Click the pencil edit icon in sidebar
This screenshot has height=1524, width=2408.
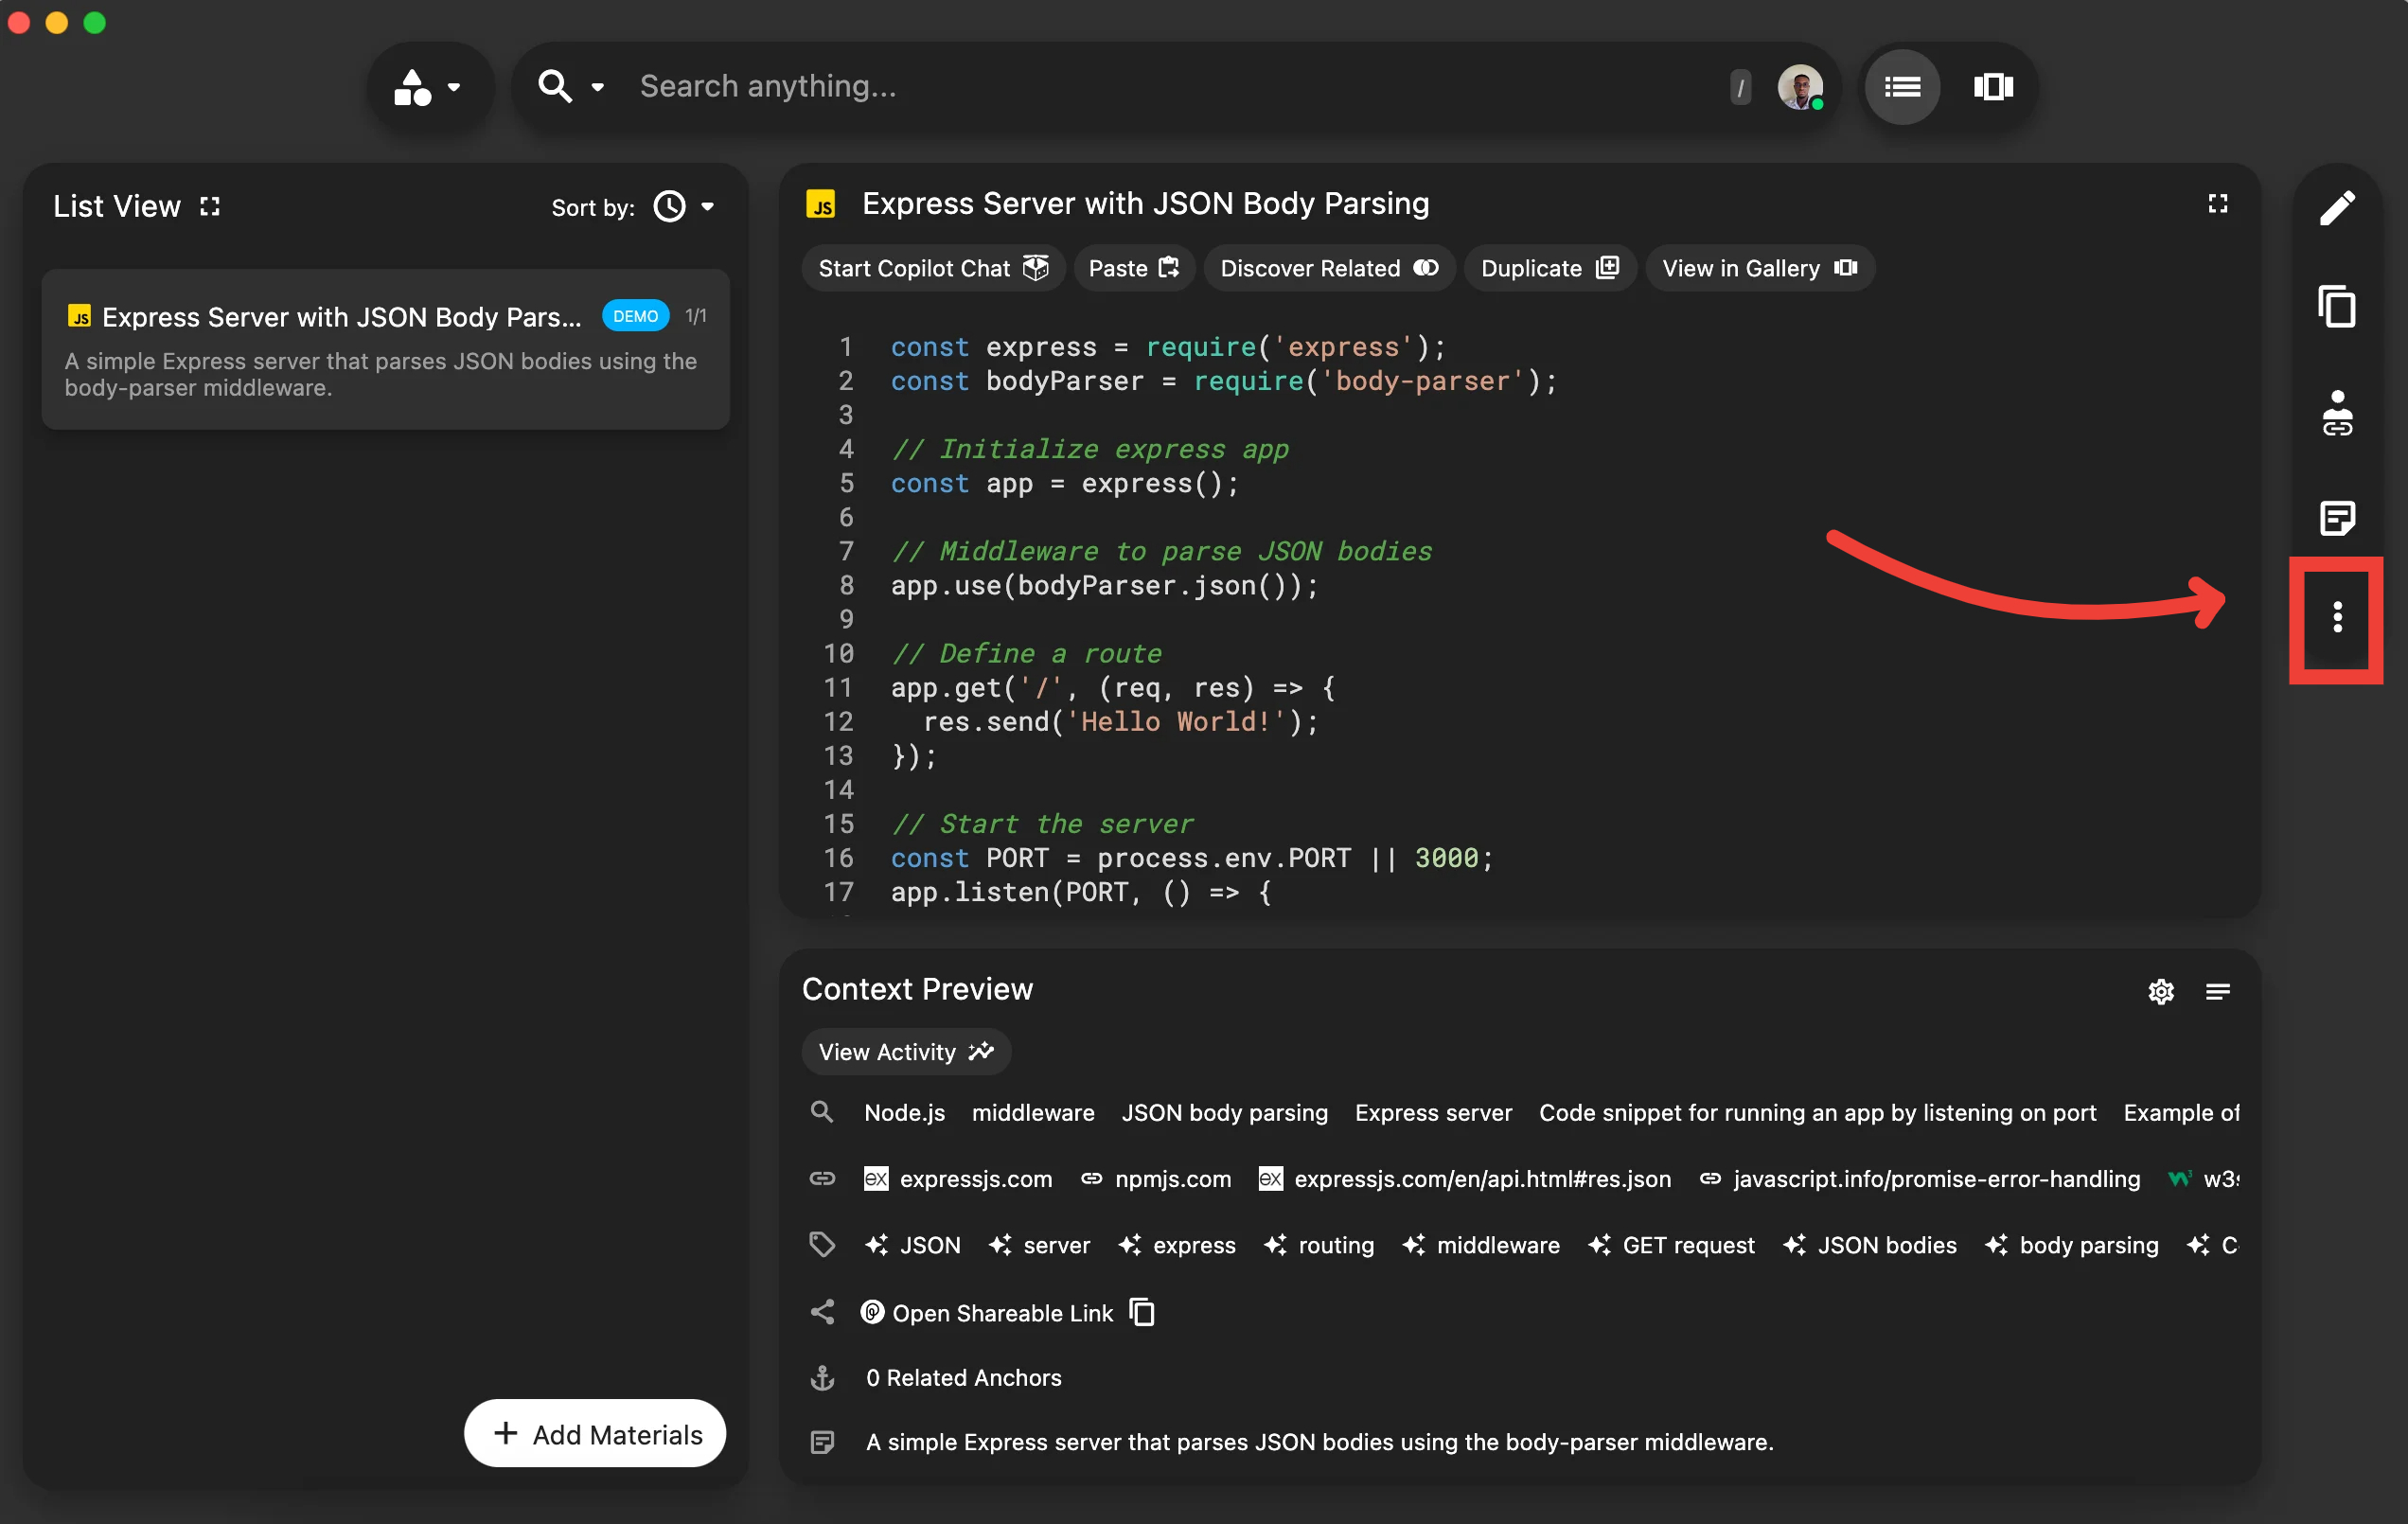coord(2336,208)
